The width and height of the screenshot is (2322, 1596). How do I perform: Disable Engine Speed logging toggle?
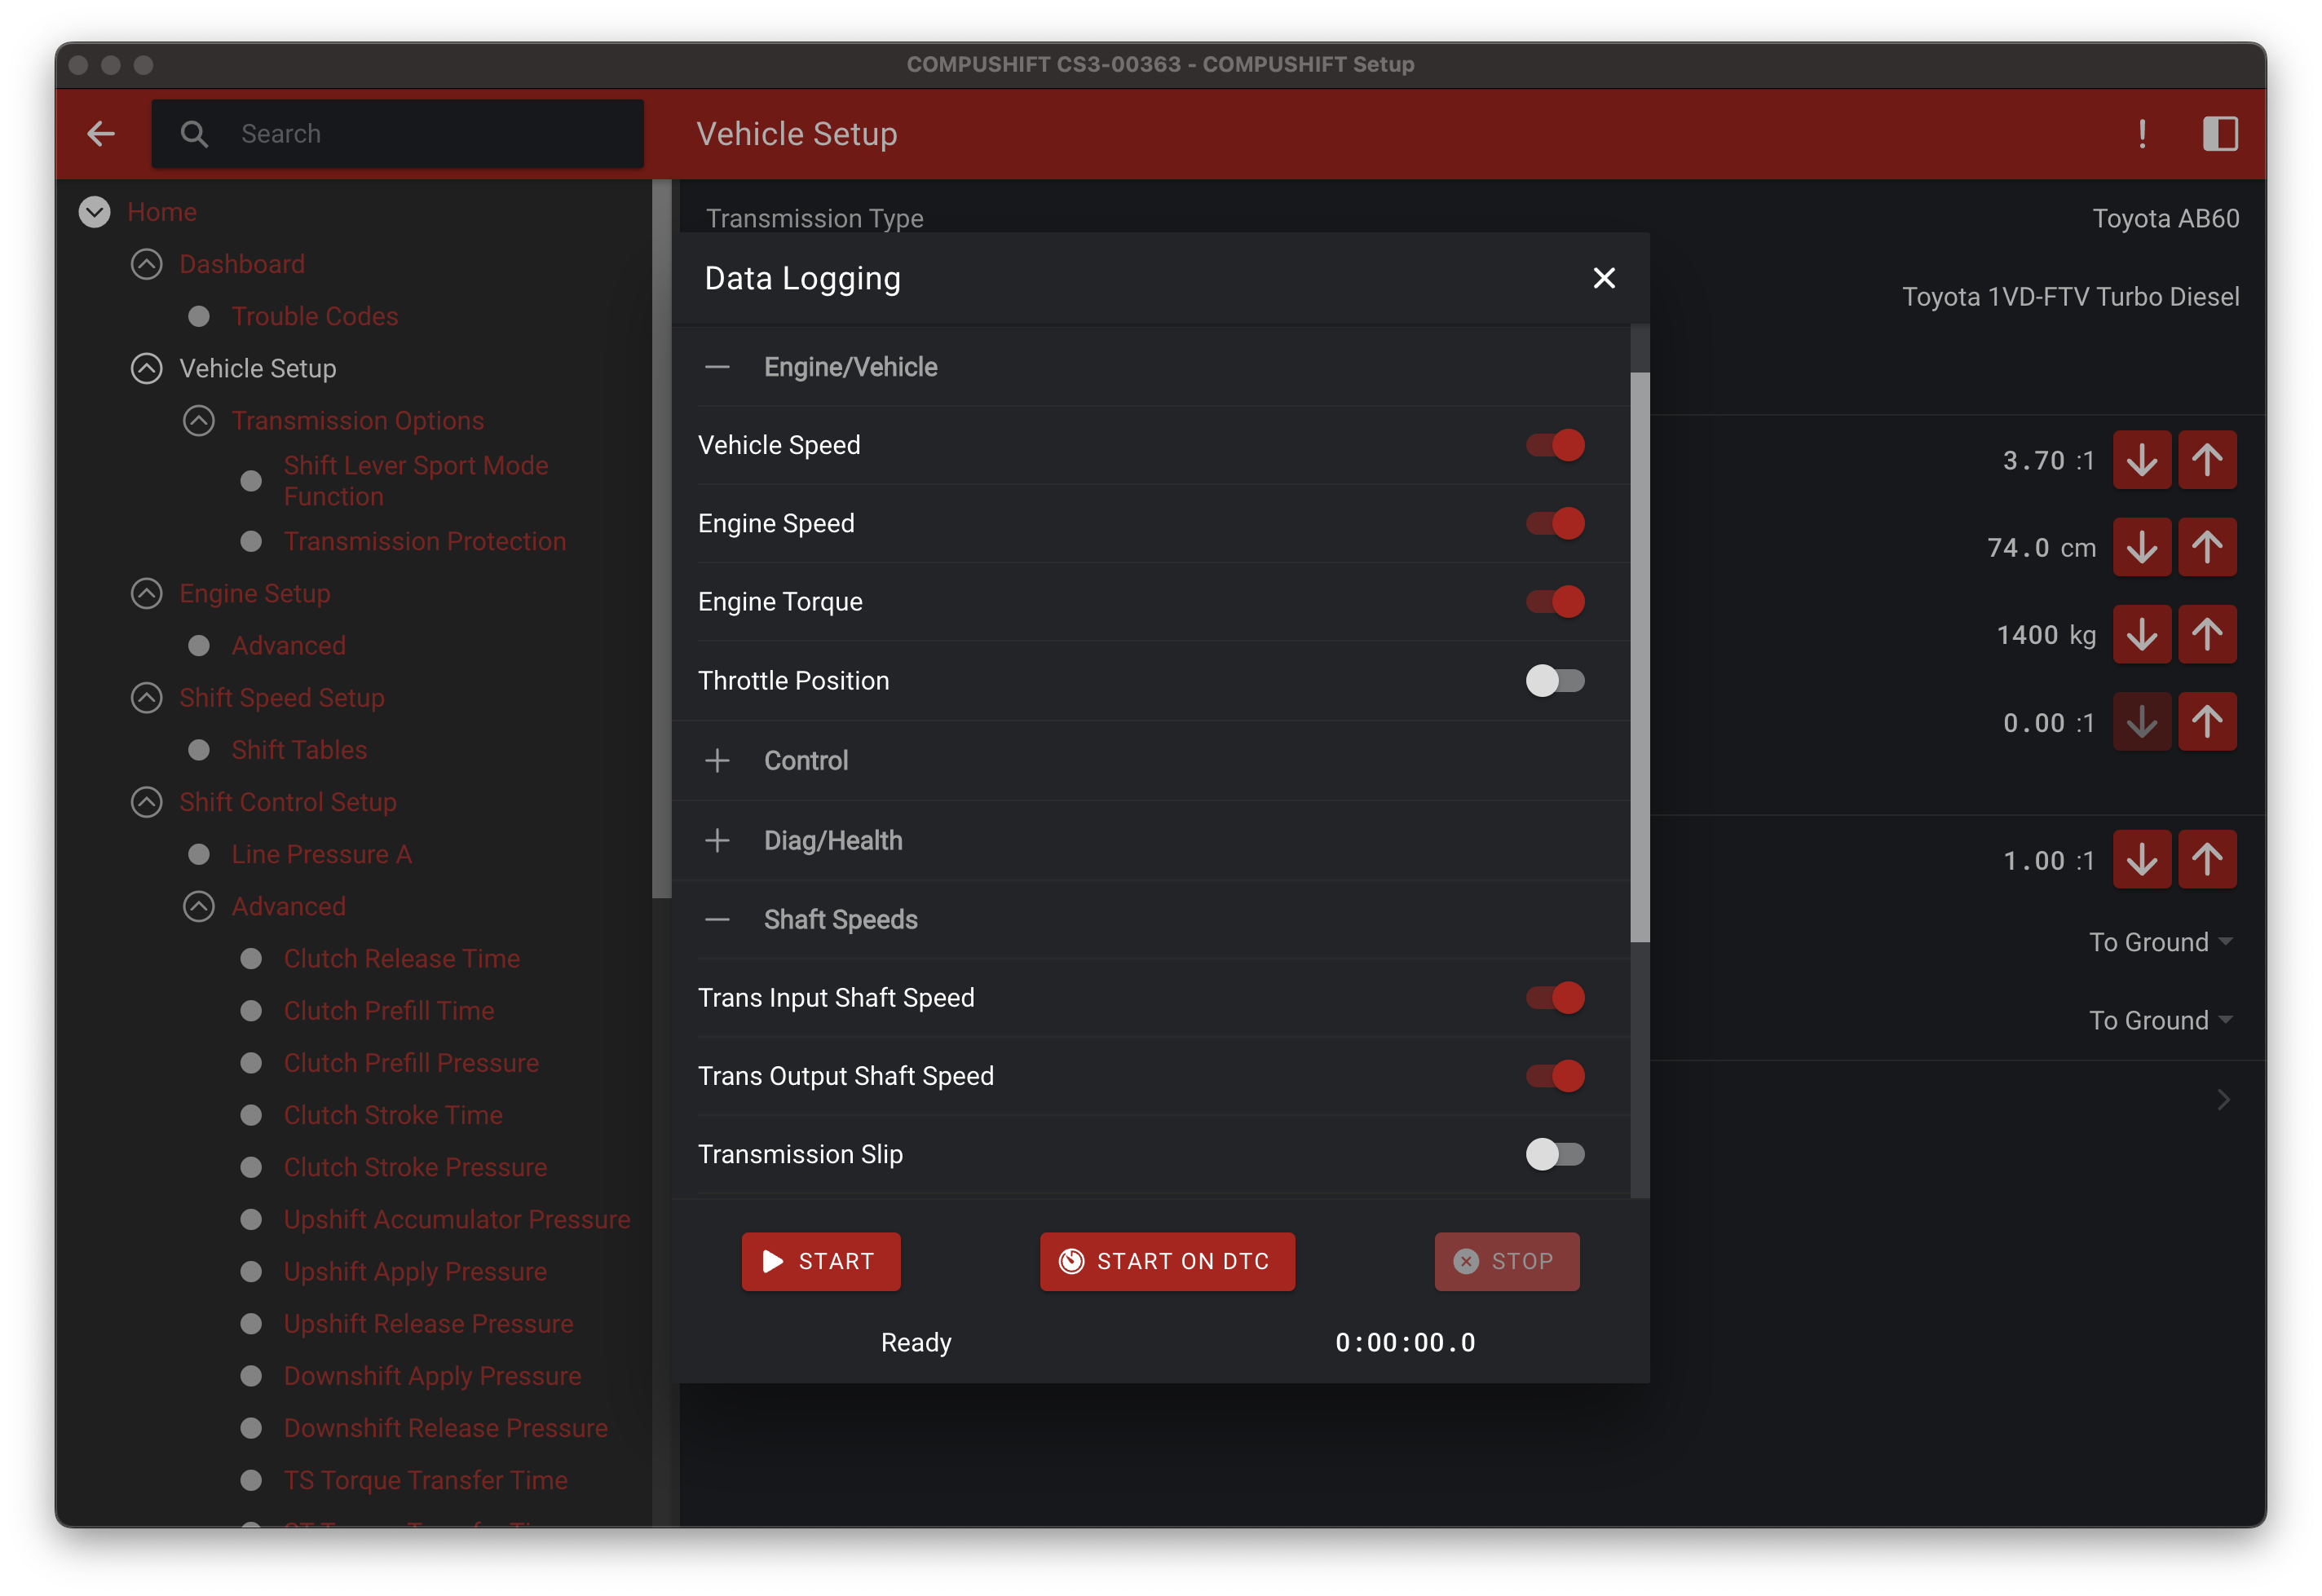click(x=1554, y=523)
